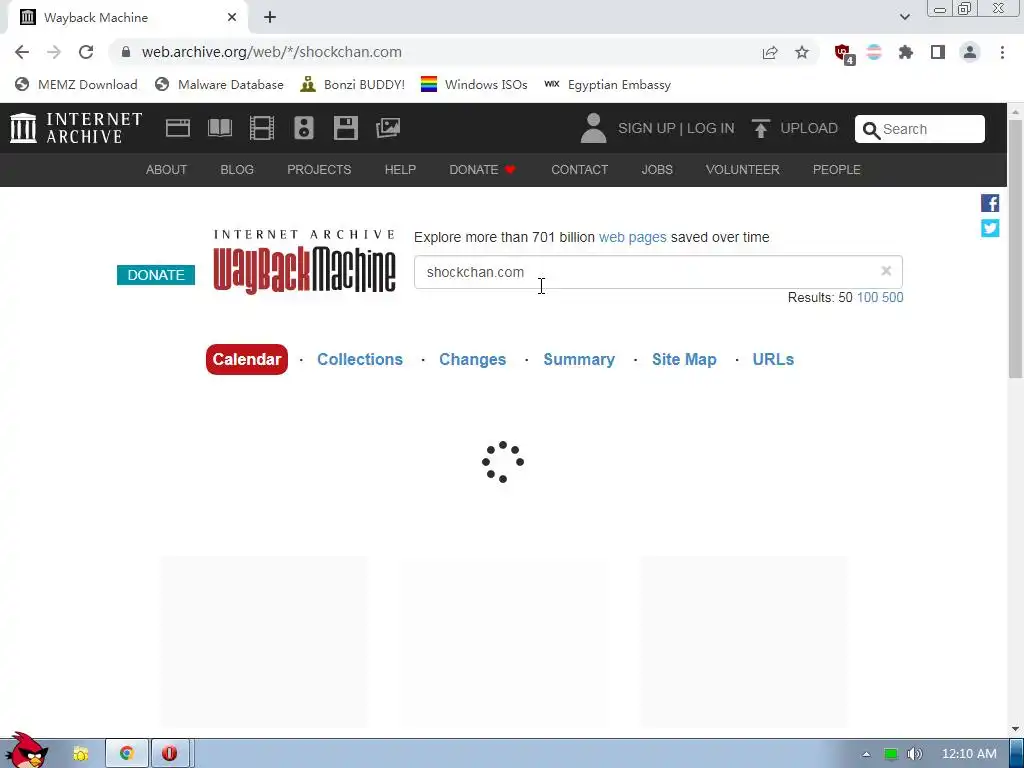Open the Audio (speaker) icon
Screen dimensions: 1024x768
304,128
